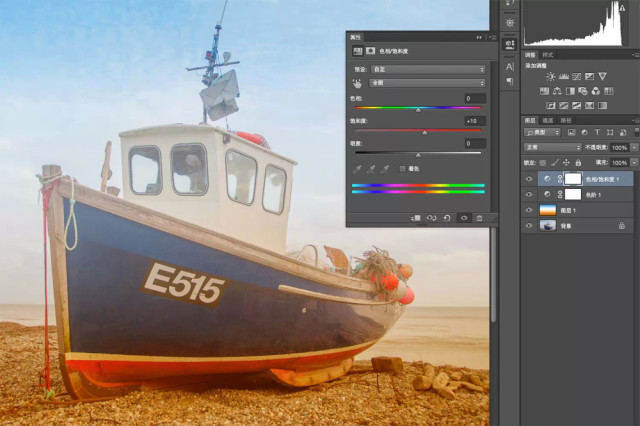Switch to the 调整 tab

530,54
